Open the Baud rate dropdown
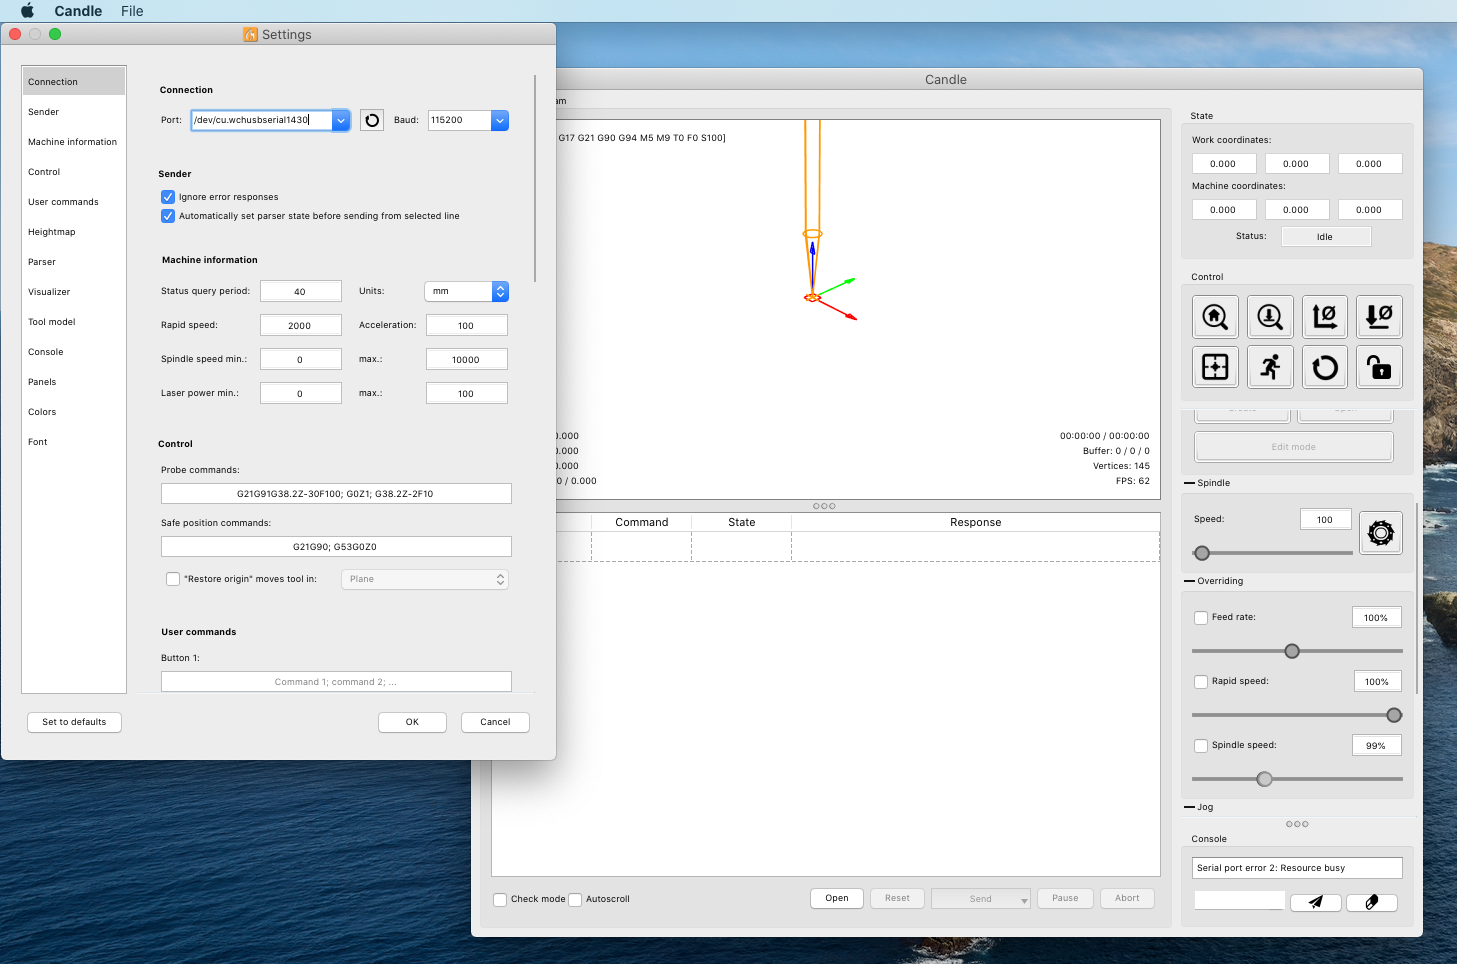 click(500, 120)
